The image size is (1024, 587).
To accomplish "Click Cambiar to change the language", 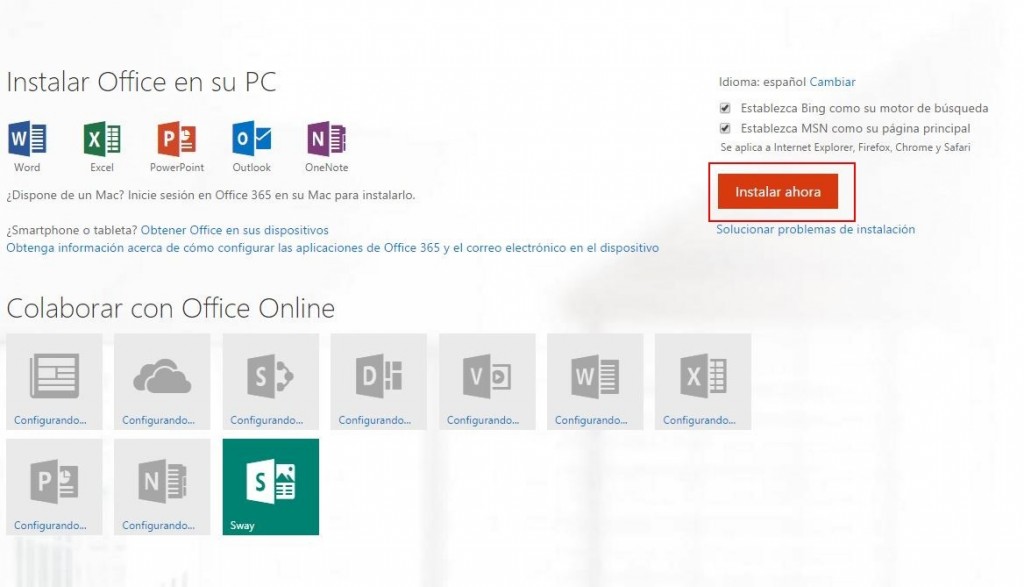I will point(832,82).
